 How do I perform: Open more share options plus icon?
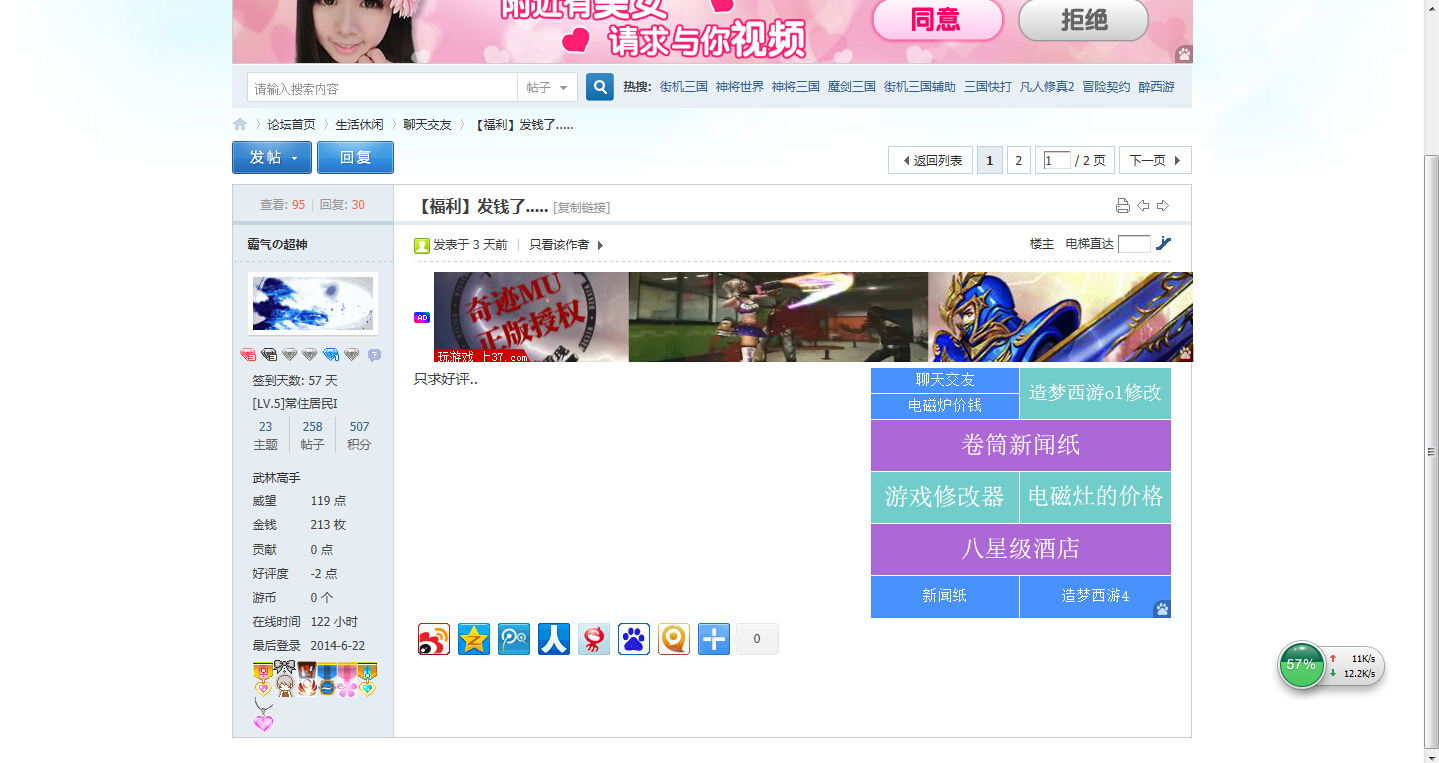714,639
